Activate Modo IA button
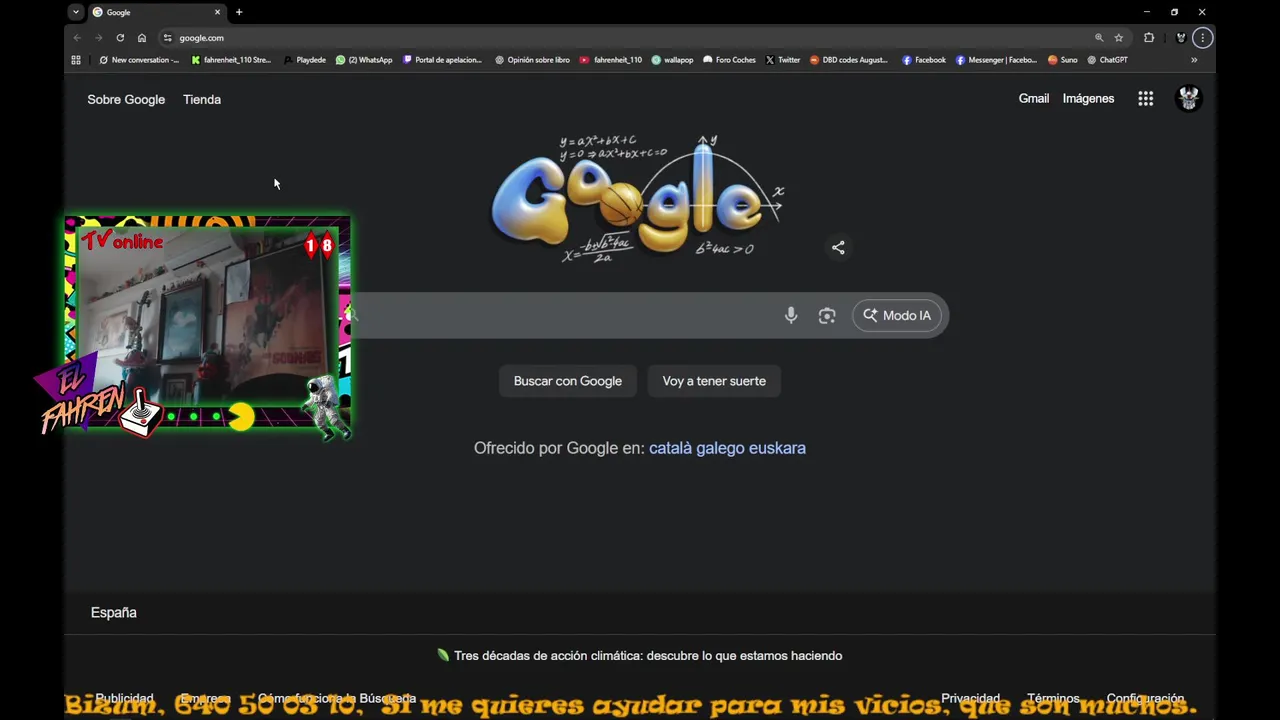Screen dimensions: 1280x720 pos(897,315)
